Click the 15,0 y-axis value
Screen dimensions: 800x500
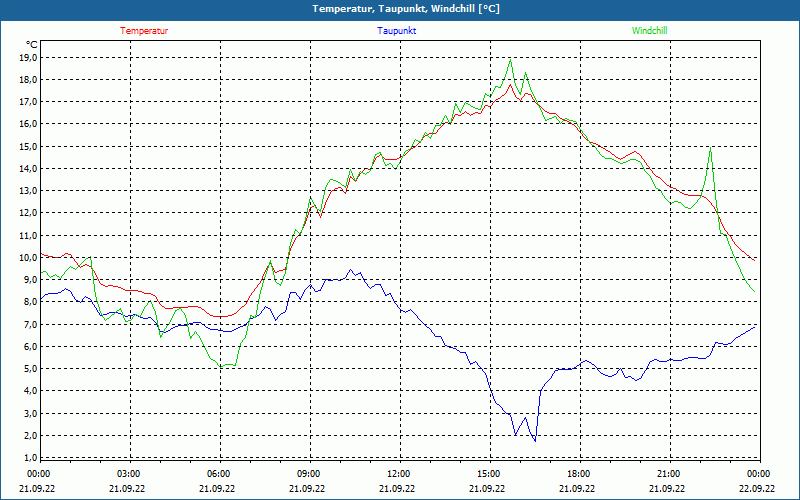(28, 146)
